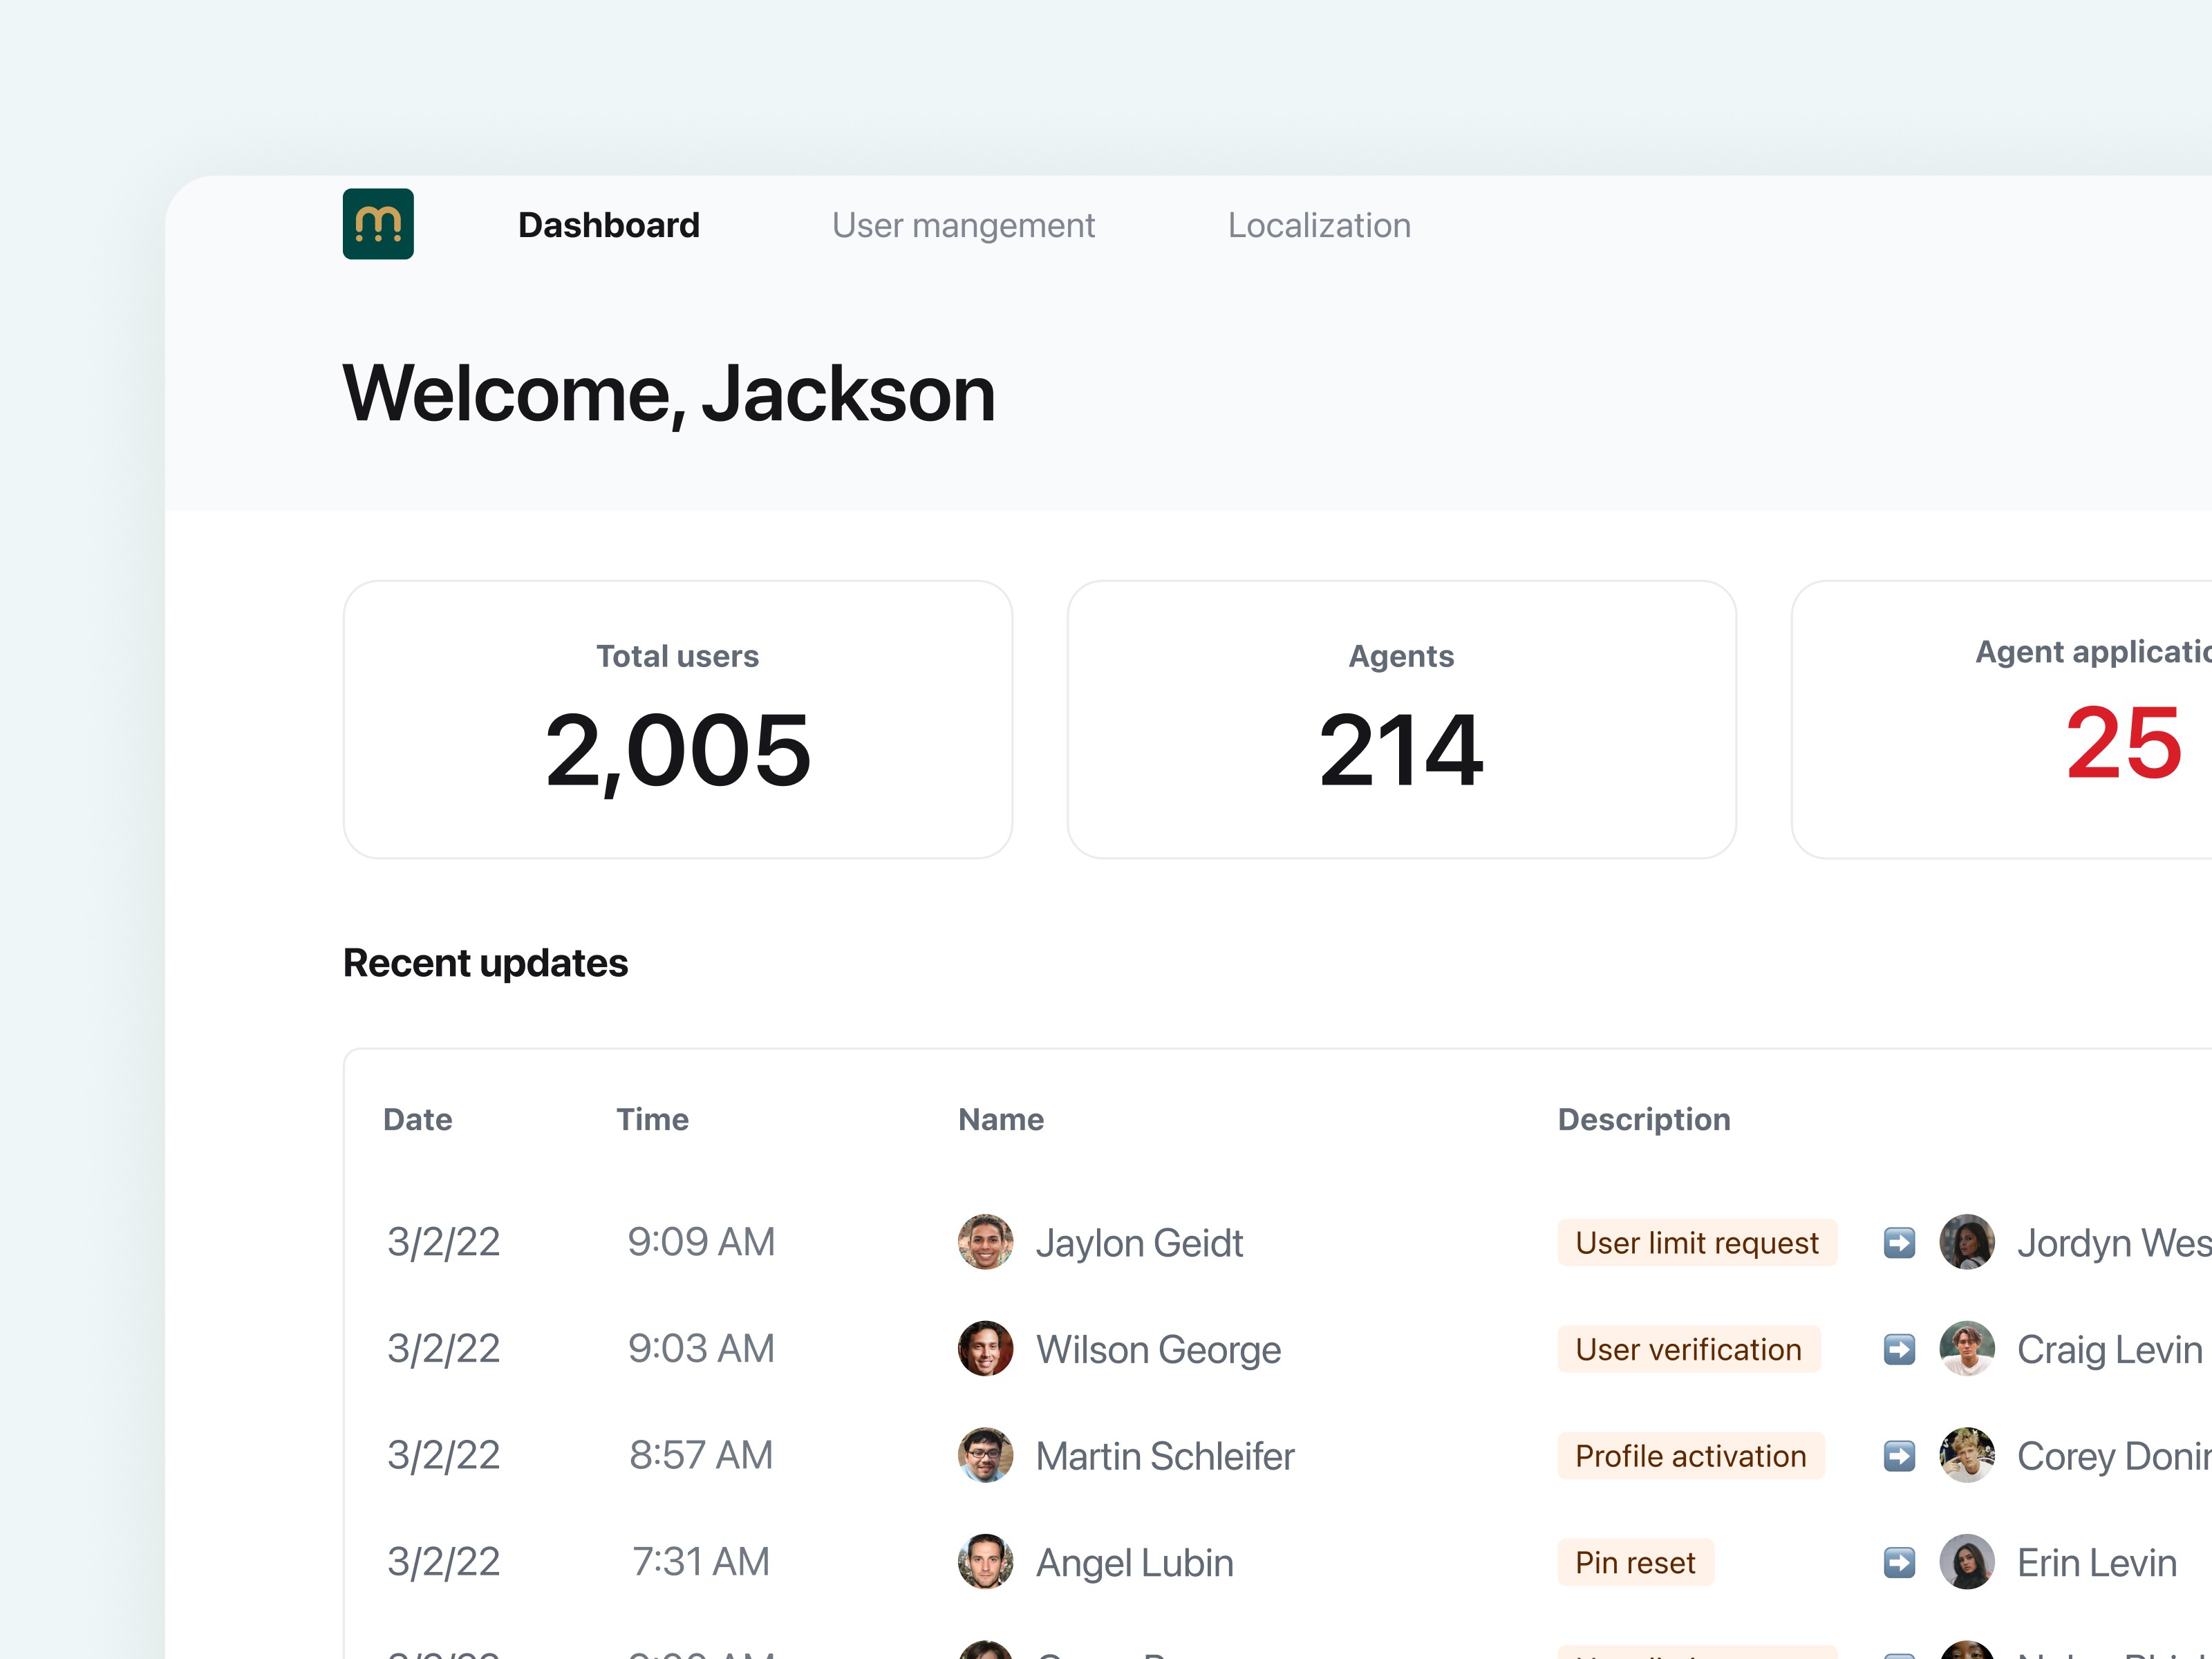This screenshot has width=2212, height=1659.
Task: Click Wilson George's avatar photo
Action: click(985, 1349)
